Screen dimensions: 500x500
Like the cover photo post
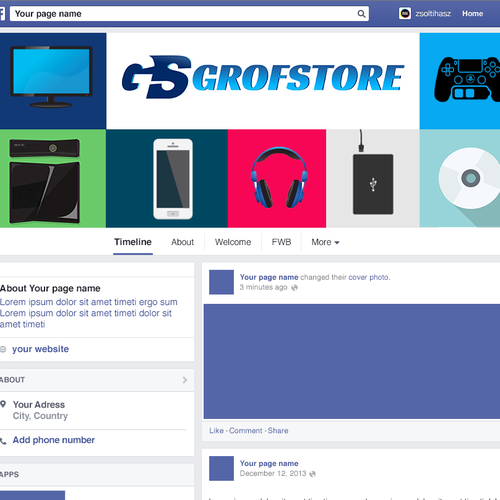point(216,431)
